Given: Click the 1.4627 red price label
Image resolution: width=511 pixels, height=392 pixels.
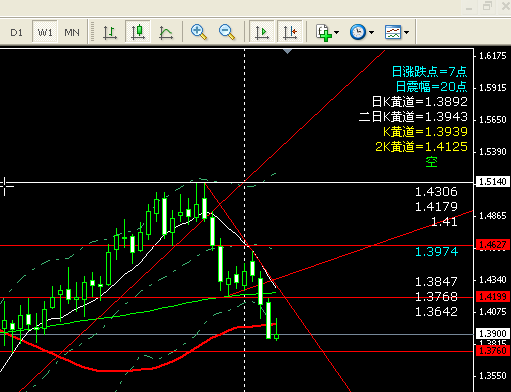Looking at the screenshot, I should (x=493, y=245).
